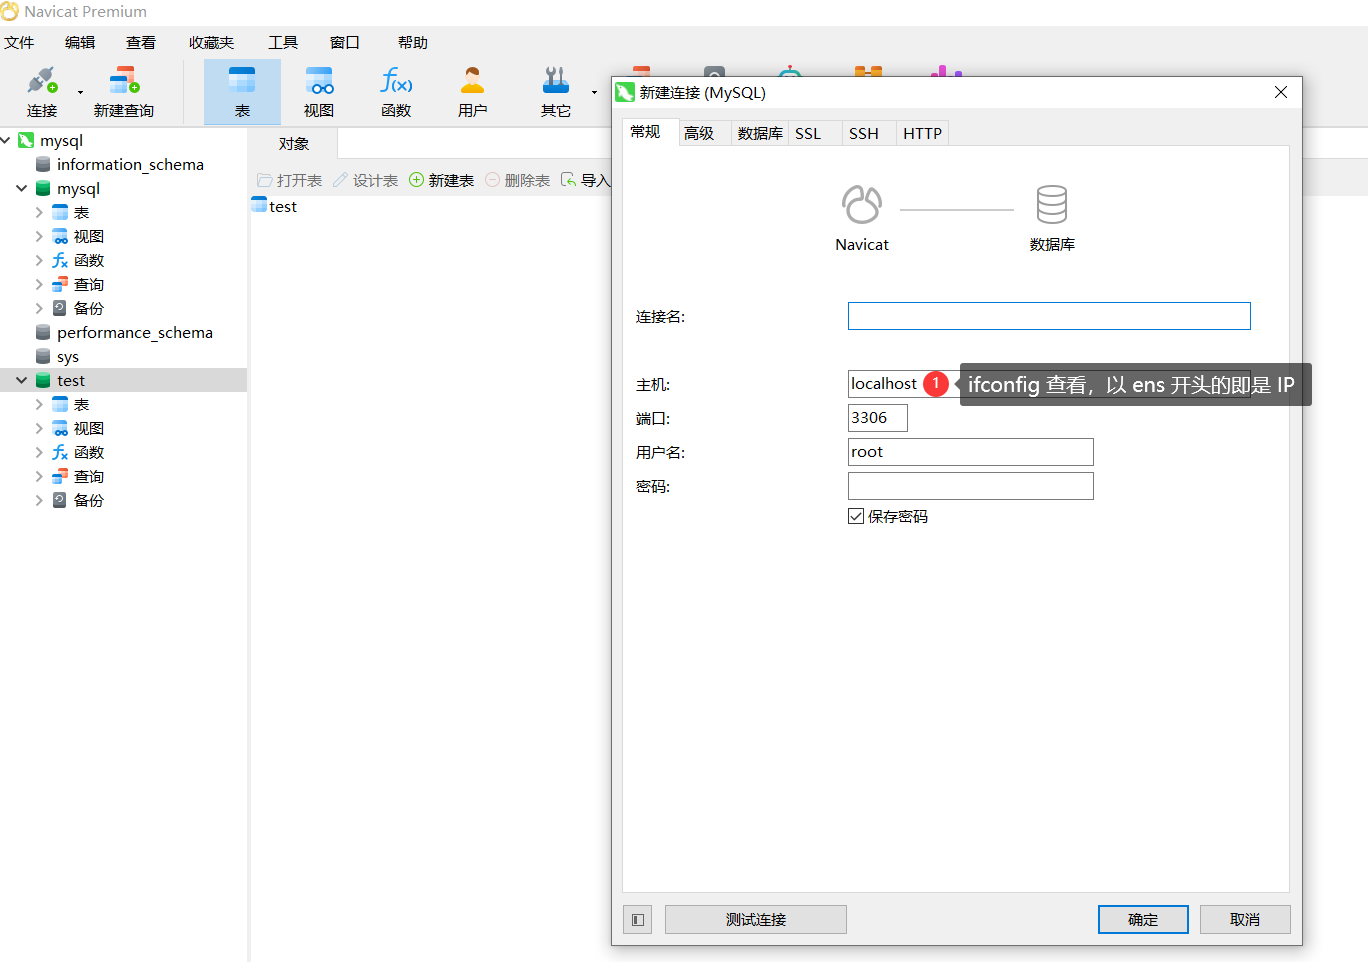Click 查询 icon under mysql database
The height and width of the screenshot is (962, 1368).
60,284
